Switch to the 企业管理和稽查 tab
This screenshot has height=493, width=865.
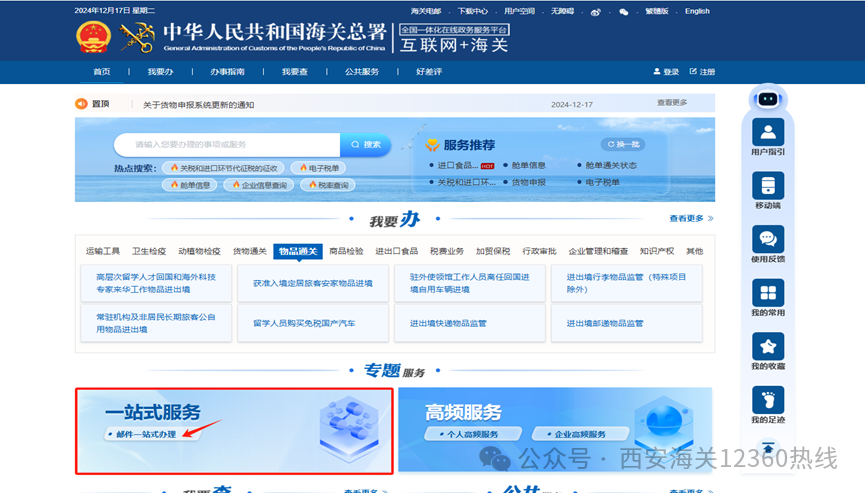pyautogui.click(x=599, y=251)
